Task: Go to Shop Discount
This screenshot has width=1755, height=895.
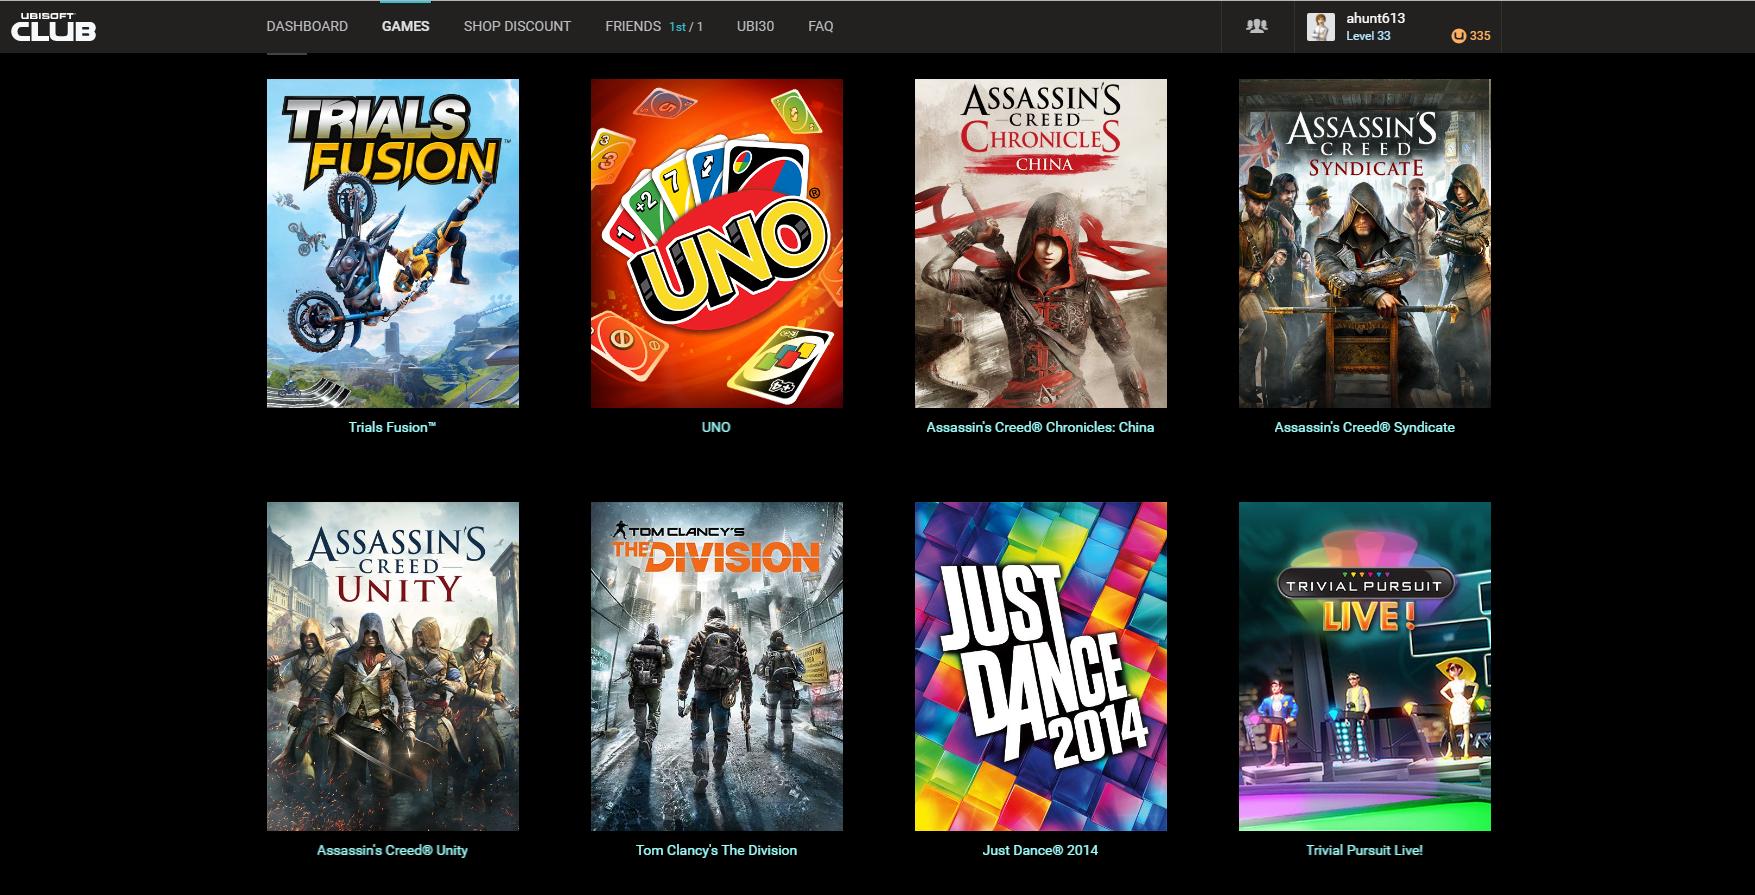Action: coord(517,26)
